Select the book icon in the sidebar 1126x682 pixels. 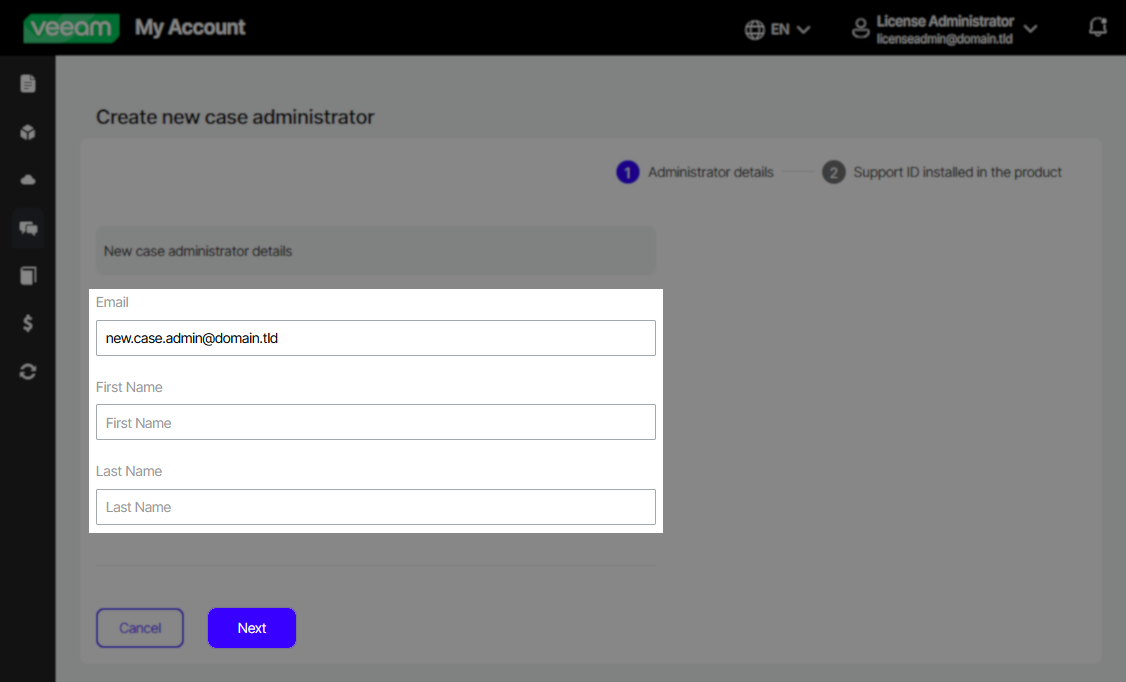tap(26, 275)
